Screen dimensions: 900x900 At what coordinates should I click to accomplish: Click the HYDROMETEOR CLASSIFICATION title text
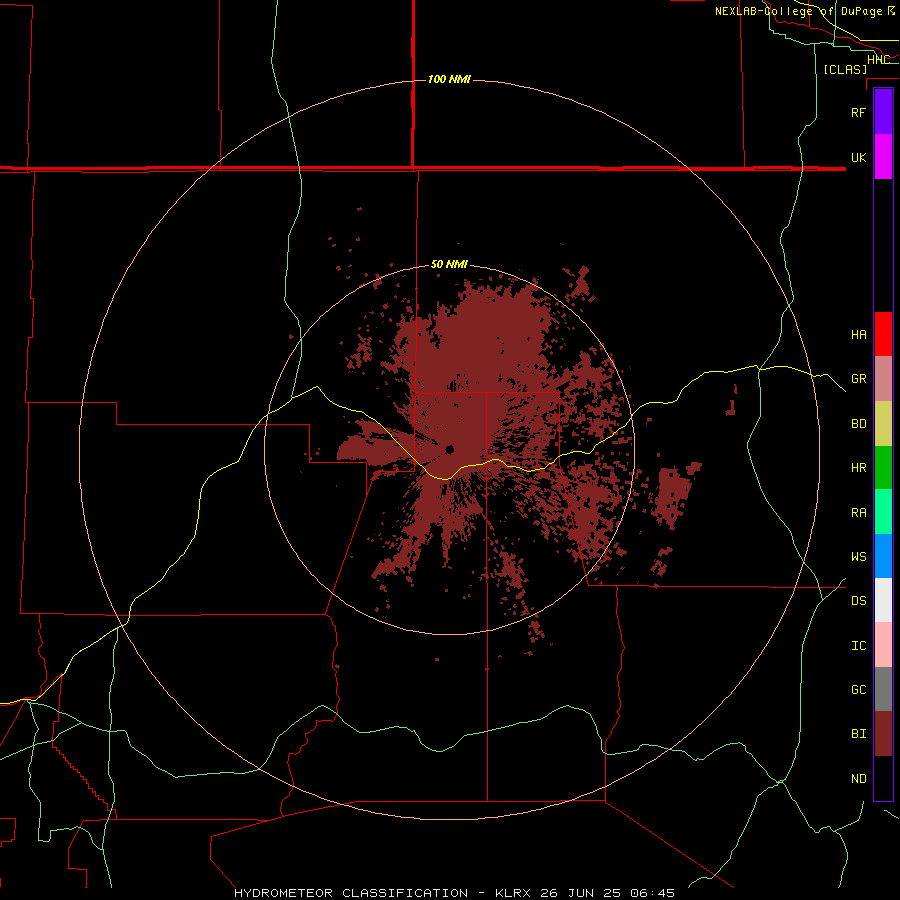[351, 893]
